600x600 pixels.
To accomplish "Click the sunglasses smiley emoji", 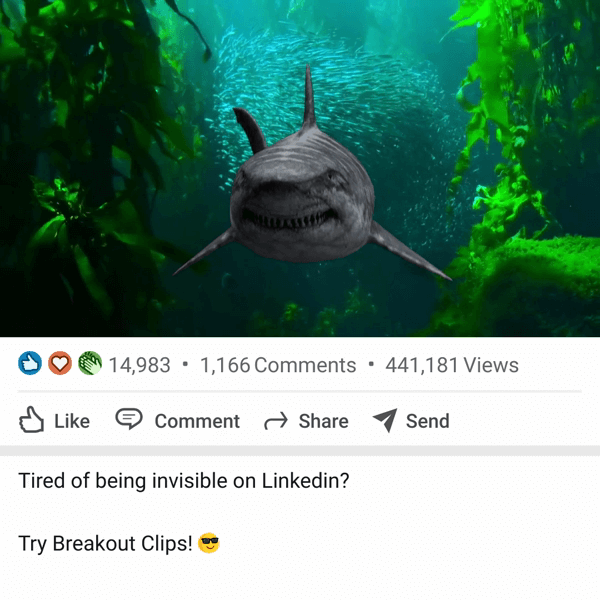I will coord(209,543).
